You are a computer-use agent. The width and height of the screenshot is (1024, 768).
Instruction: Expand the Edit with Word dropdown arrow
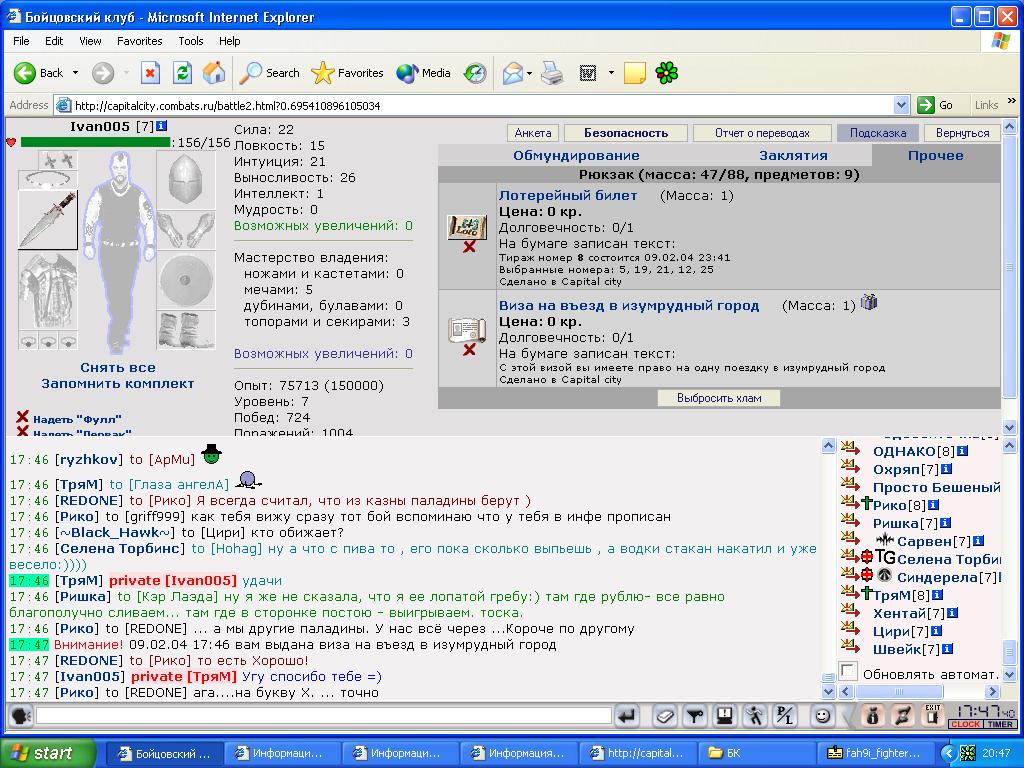click(x=611, y=73)
